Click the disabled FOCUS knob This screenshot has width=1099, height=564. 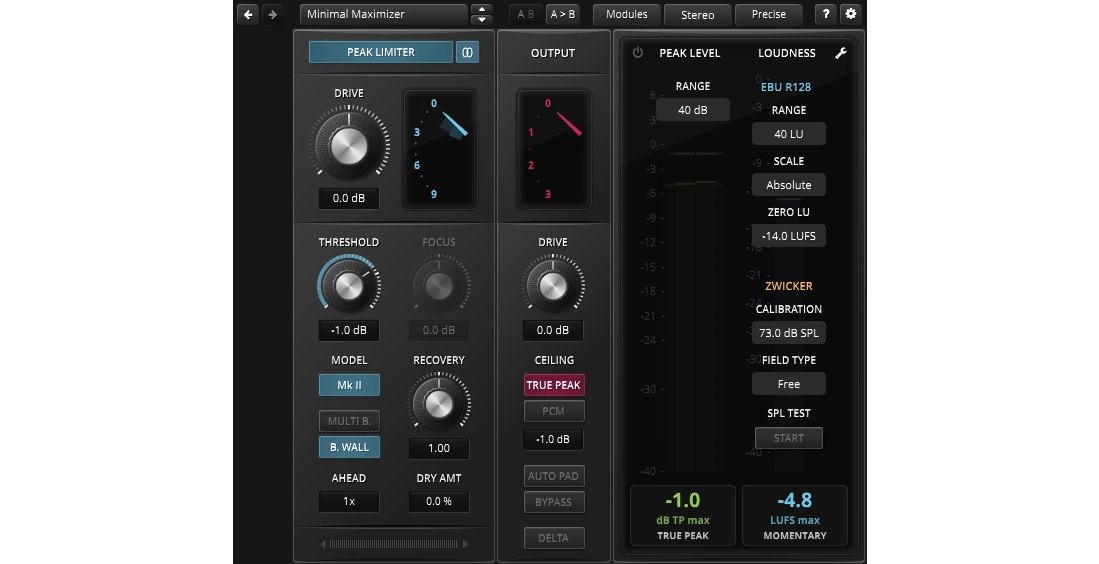[x=439, y=285]
